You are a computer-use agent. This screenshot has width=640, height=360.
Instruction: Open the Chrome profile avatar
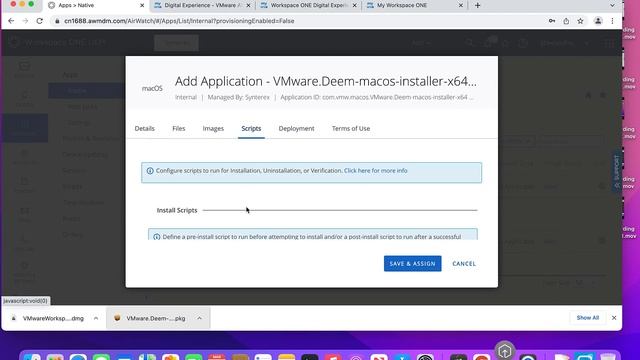598,21
